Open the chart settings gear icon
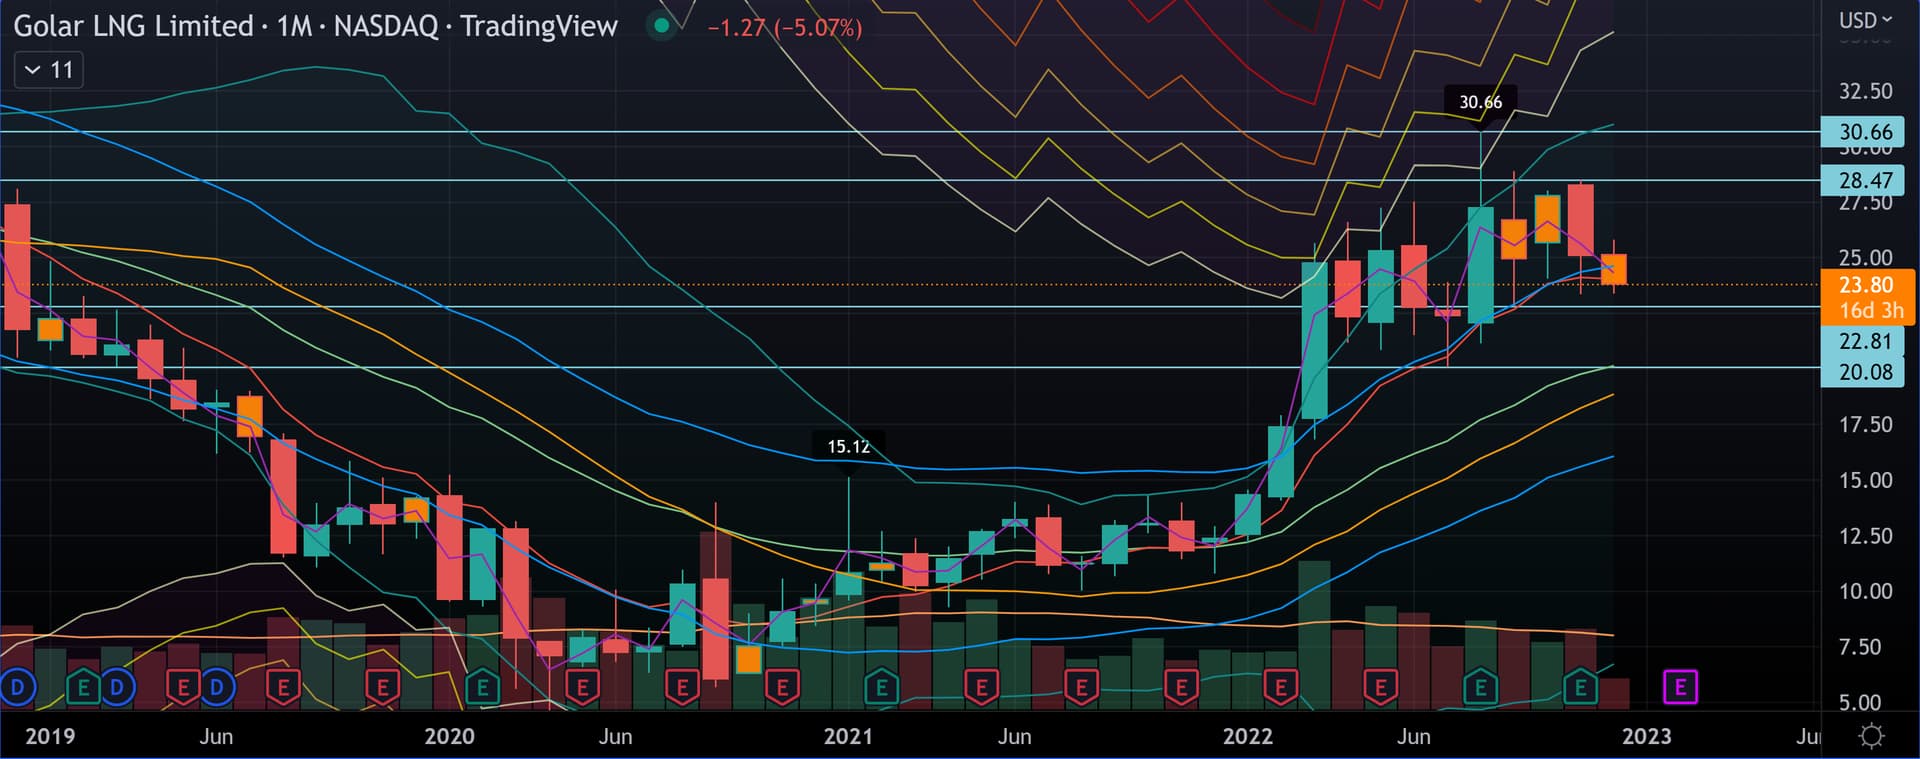1920x759 pixels. [x=1871, y=736]
